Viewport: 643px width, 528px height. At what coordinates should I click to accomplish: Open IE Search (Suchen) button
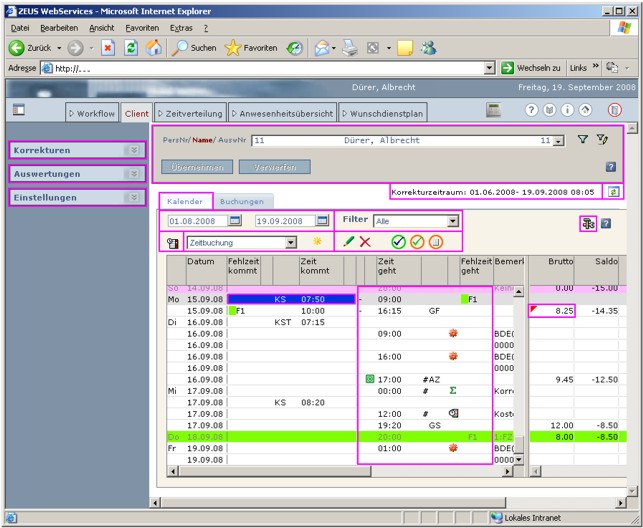194,48
